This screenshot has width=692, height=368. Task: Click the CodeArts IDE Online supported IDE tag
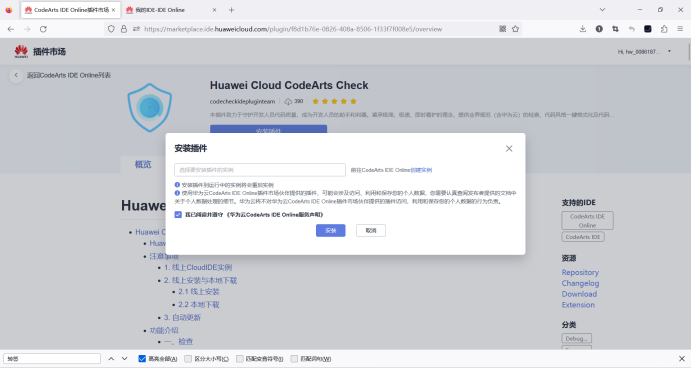[x=587, y=221]
